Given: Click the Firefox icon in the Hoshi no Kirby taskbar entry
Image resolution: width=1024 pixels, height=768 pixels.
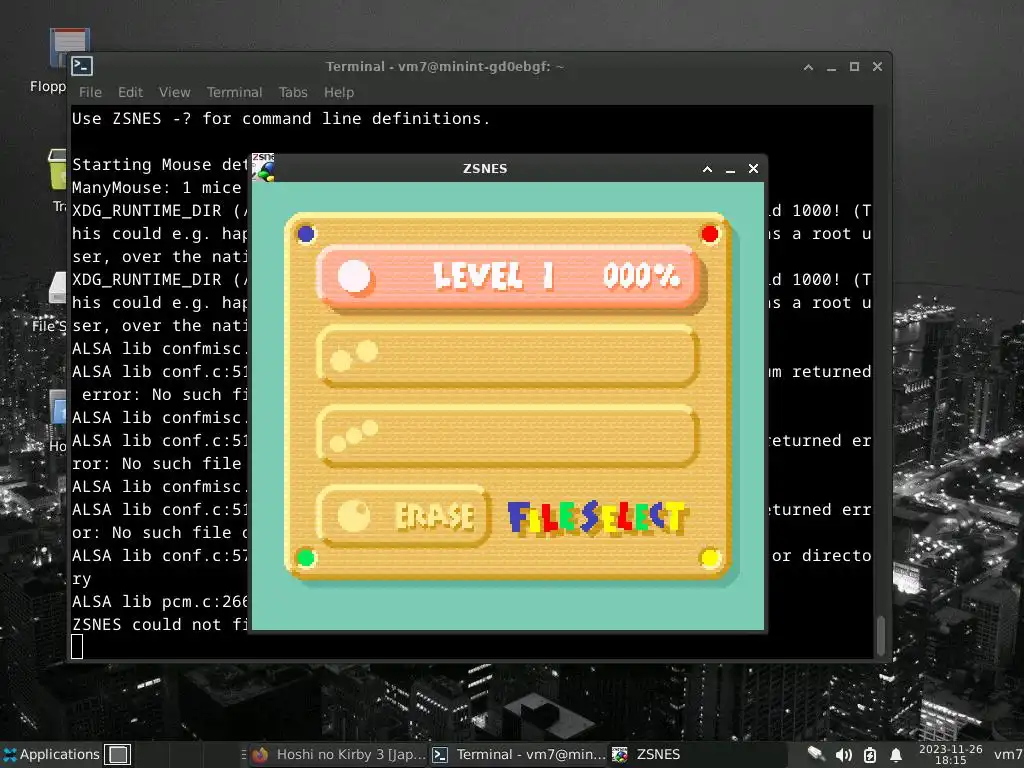Looking at the screenshot, I should click(261, 754).
